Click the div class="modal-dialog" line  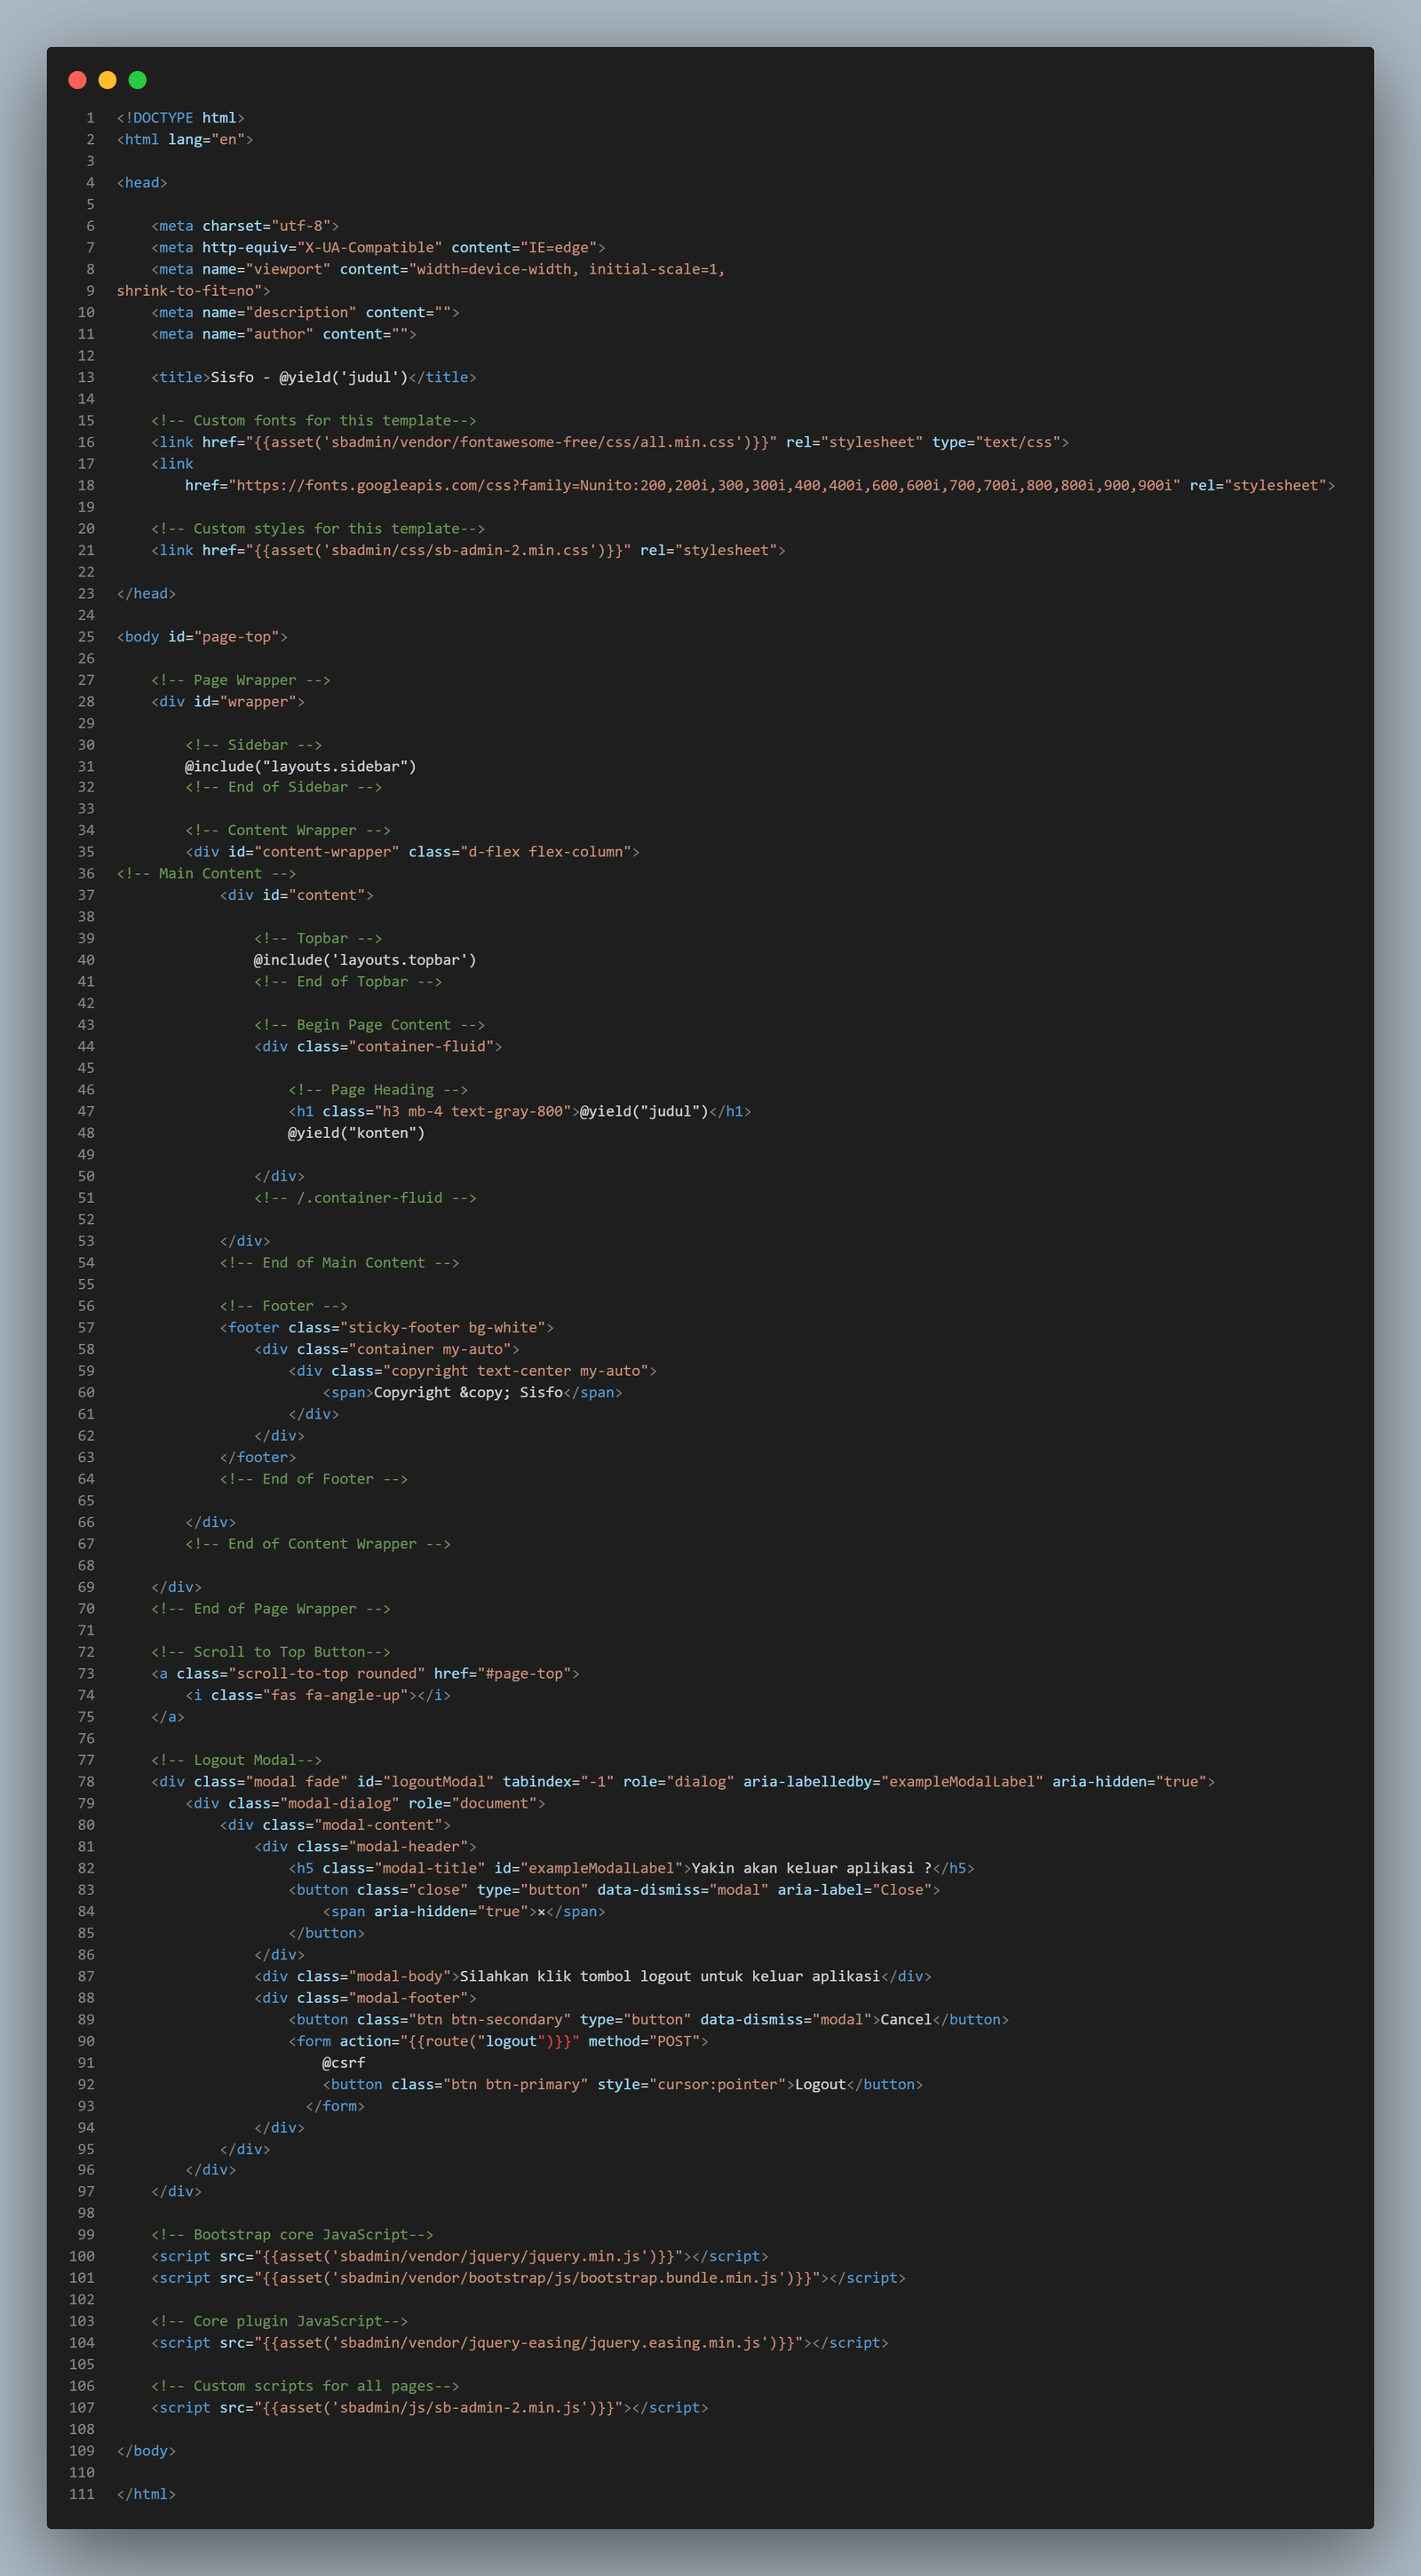[365, 1804]
